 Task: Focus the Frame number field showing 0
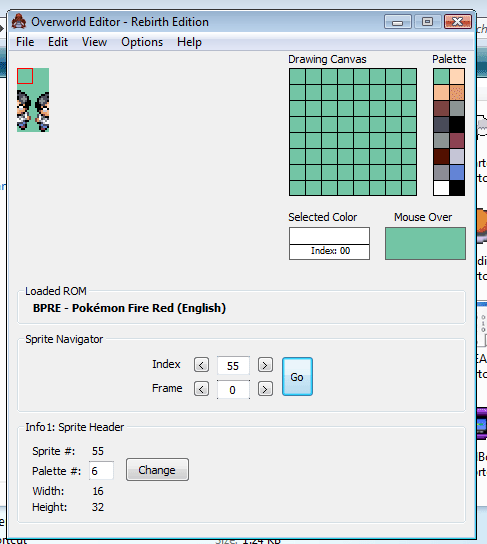(233, 389)
